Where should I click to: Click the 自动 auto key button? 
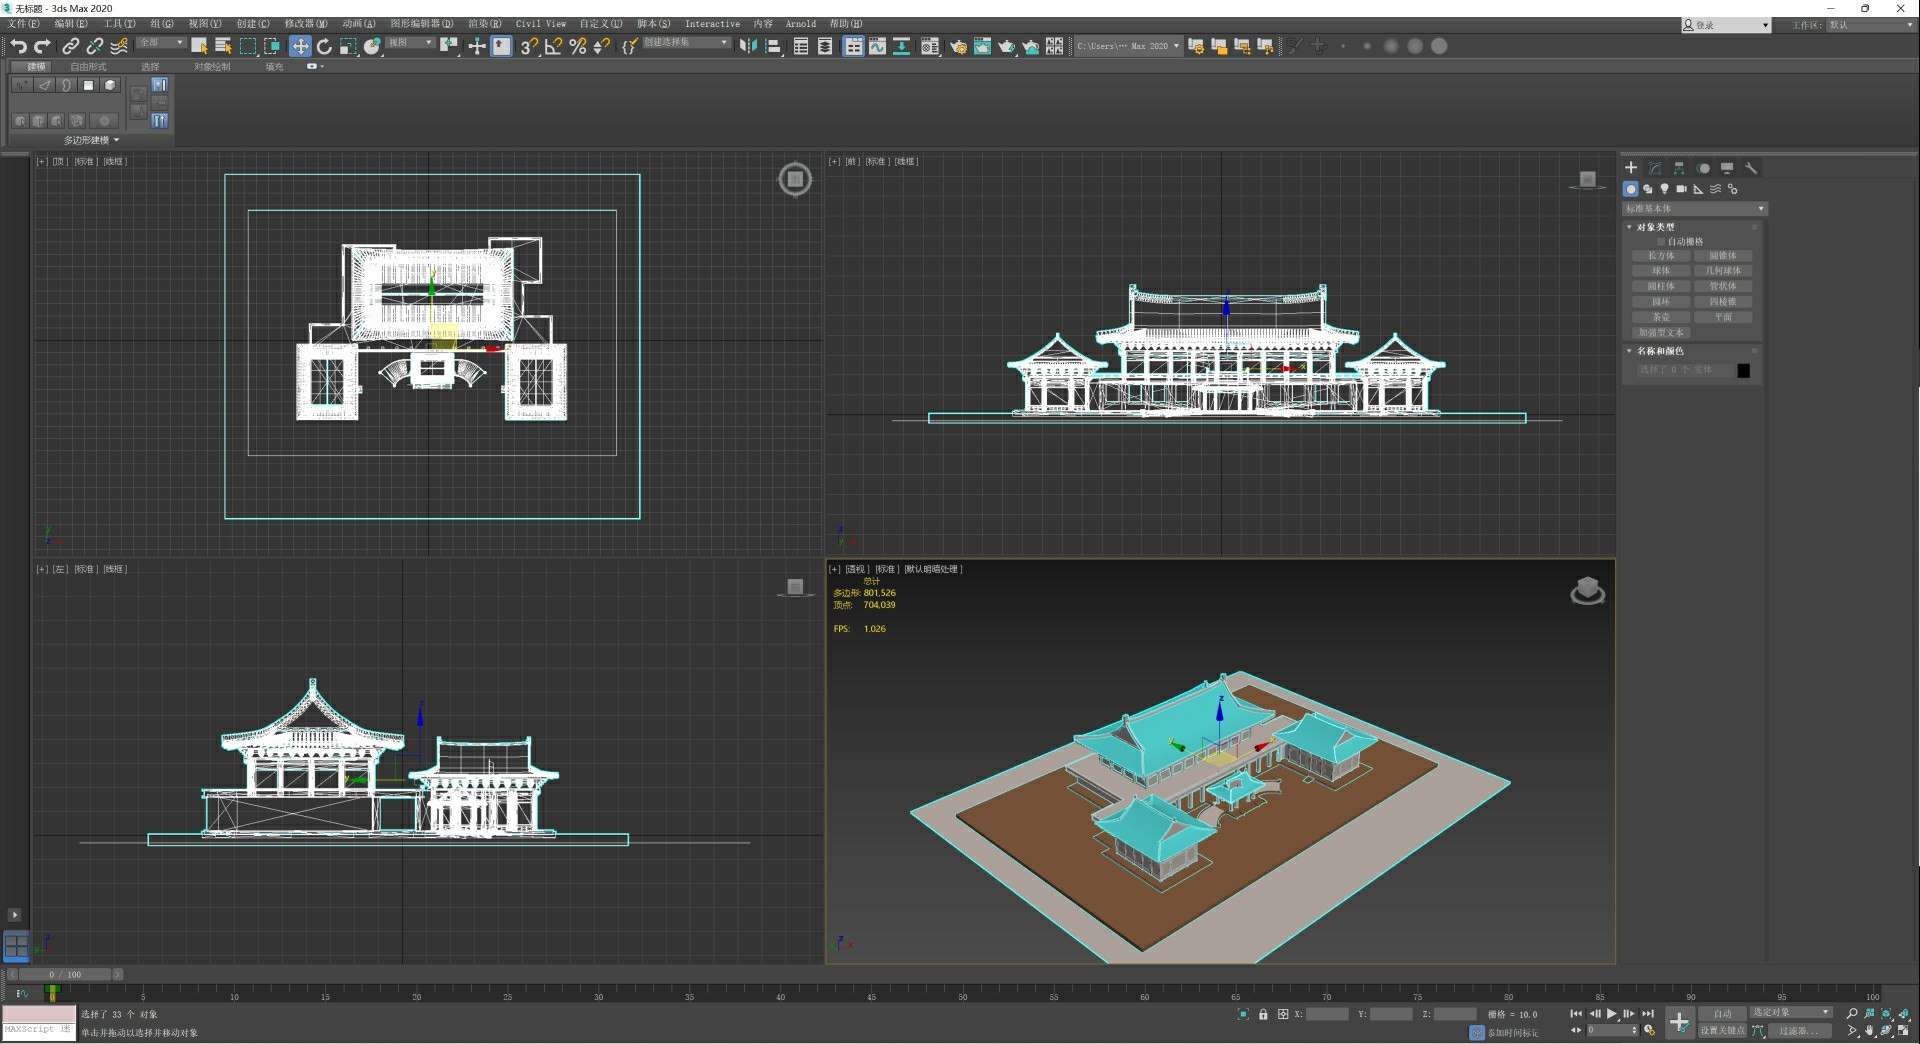[1722, 1014]
